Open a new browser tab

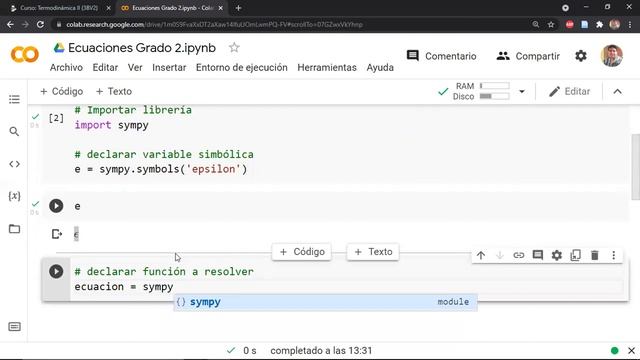click(x=238, y=8)
